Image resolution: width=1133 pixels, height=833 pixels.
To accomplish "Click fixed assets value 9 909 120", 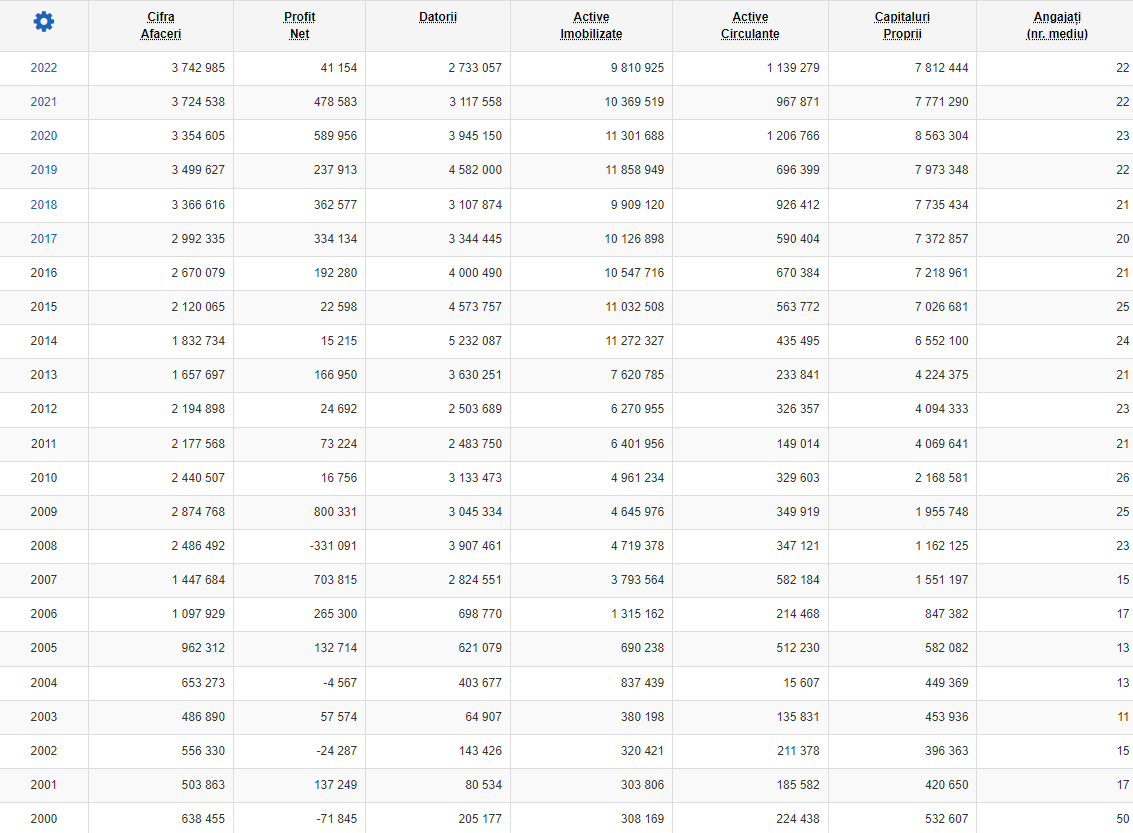I will (637, 204).
